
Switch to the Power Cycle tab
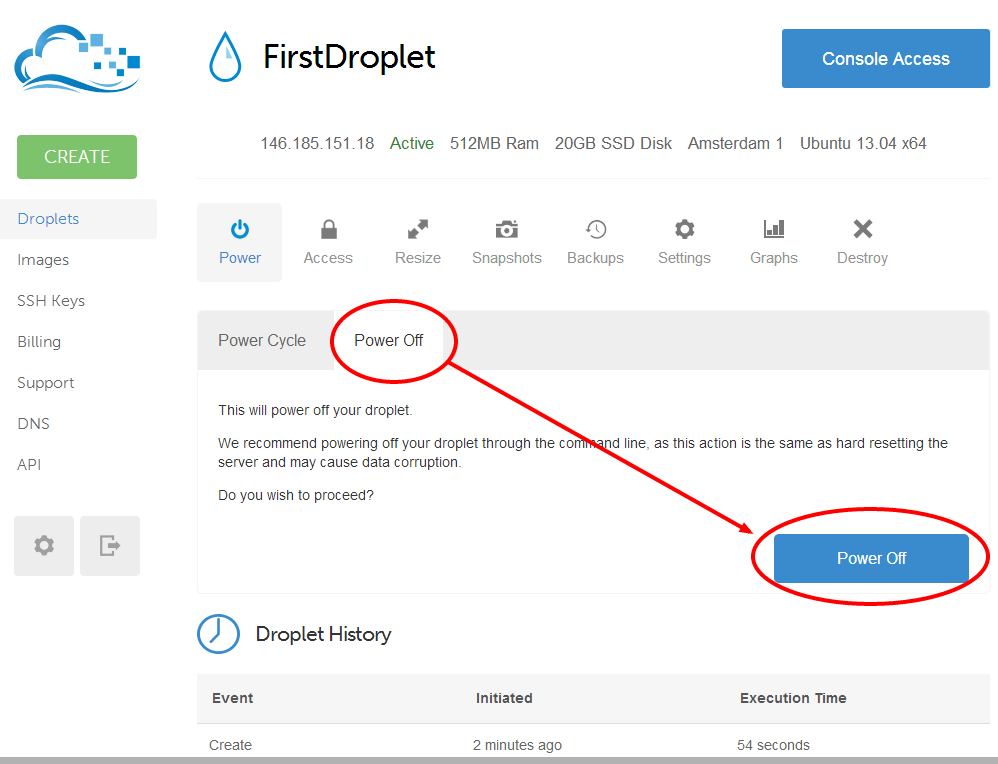[x=262, y=341]
